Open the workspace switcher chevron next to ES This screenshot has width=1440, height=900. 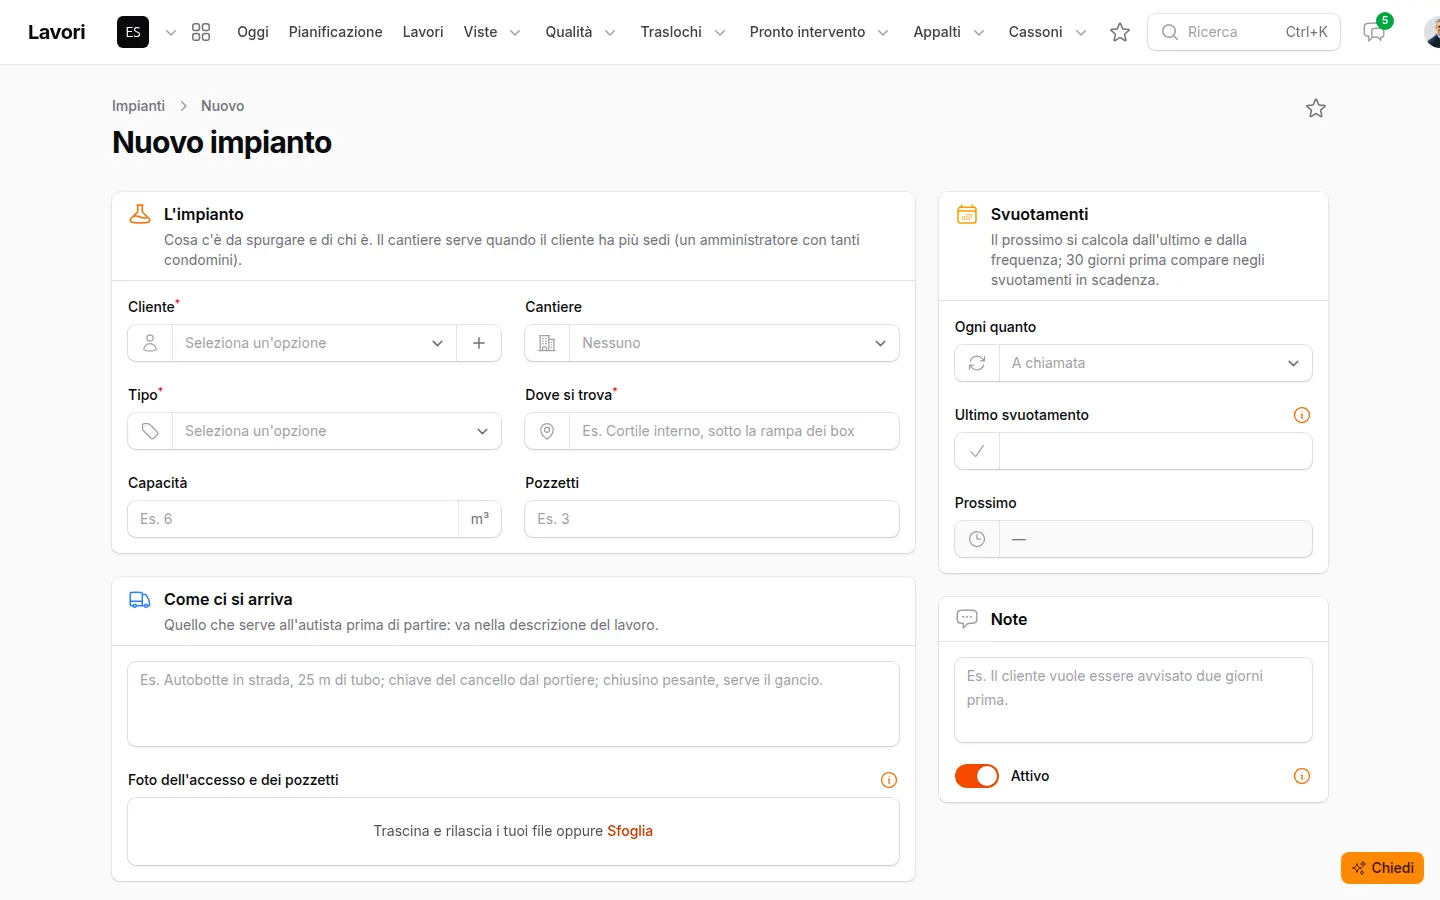coord(171,33)
